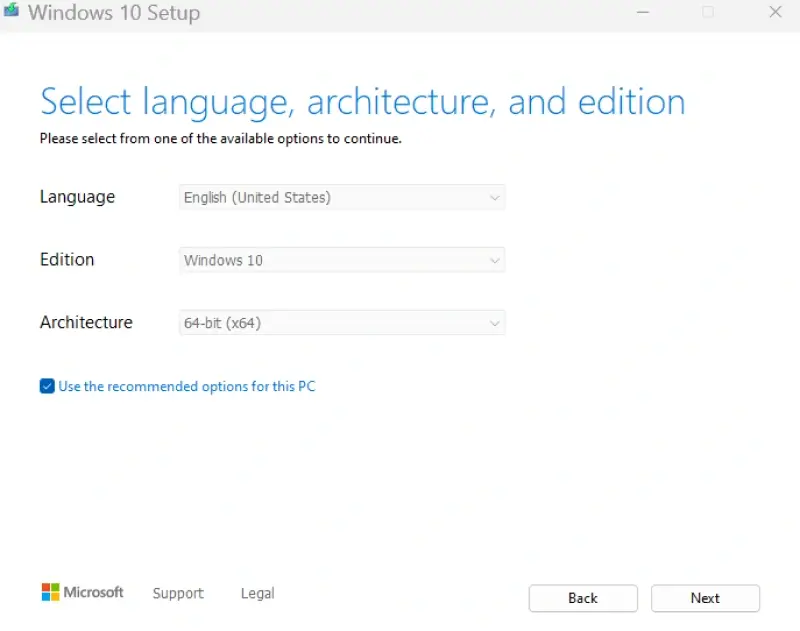Open the Support link
The height and width of the screenshot is (631, 800).
[178, 593]
